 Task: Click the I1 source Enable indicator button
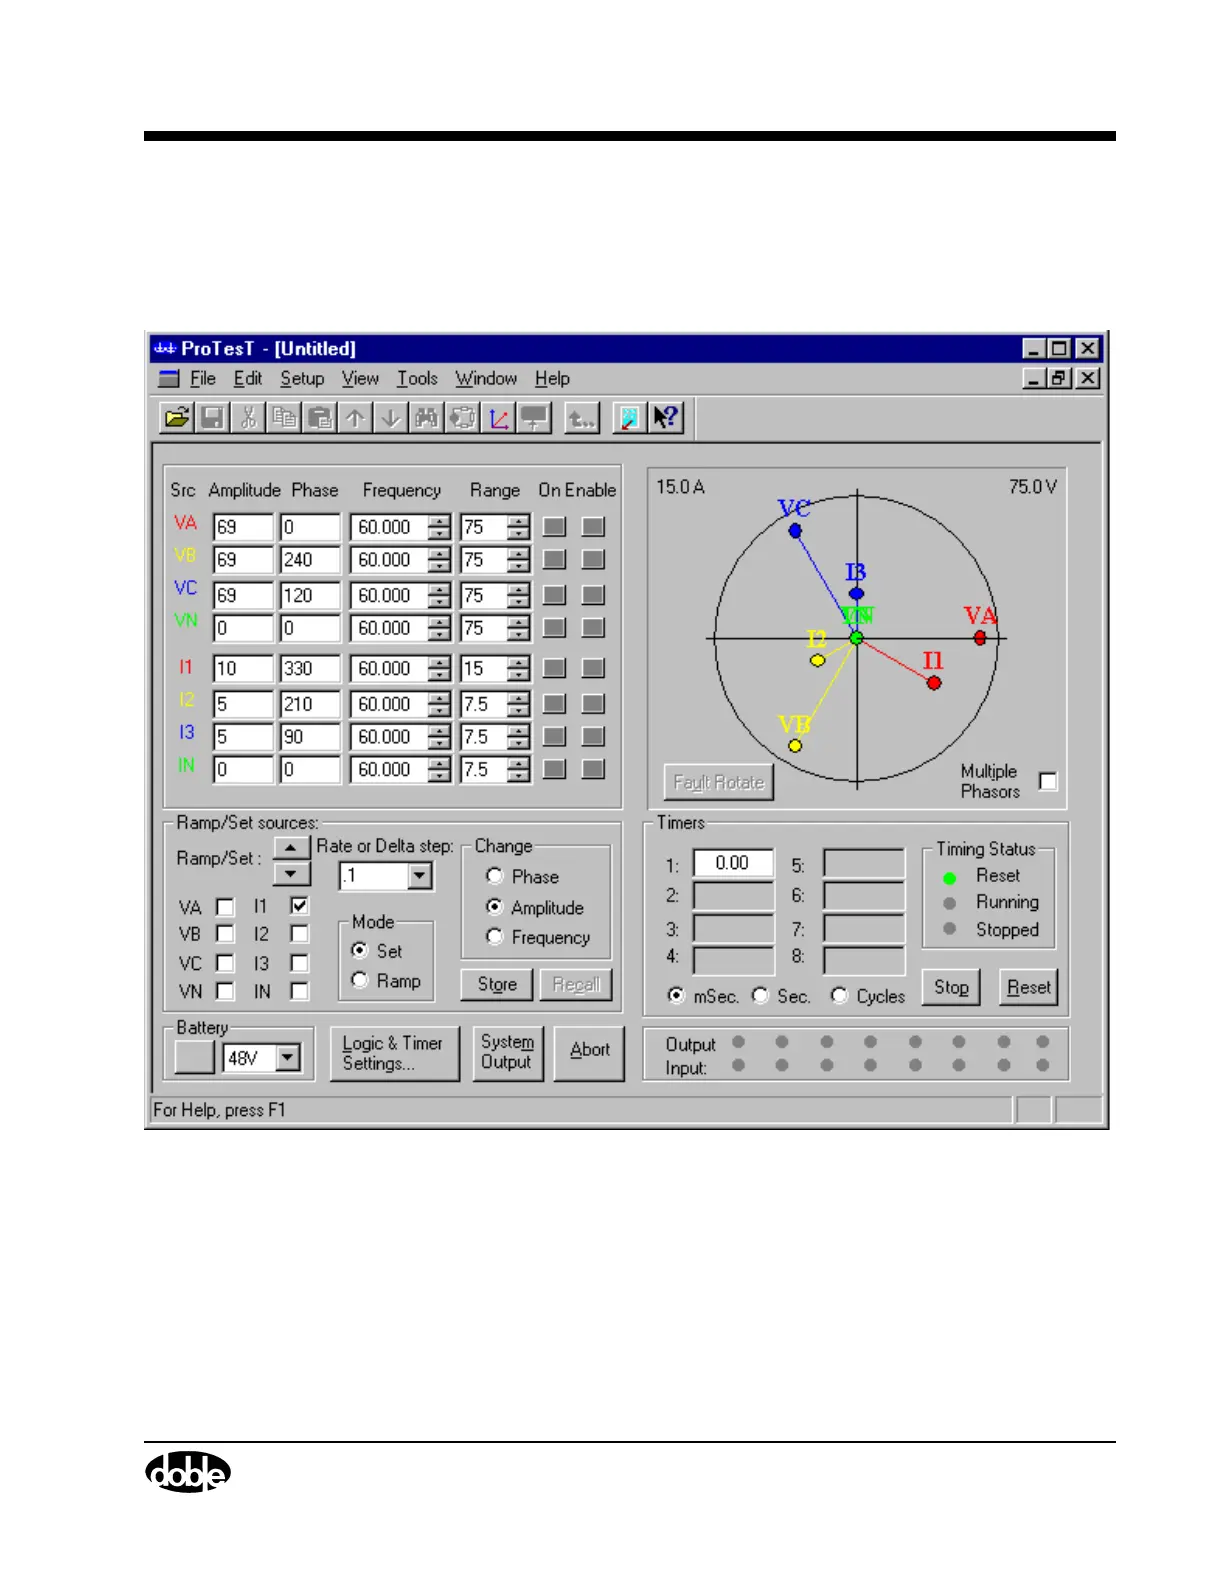pos(593,668)
